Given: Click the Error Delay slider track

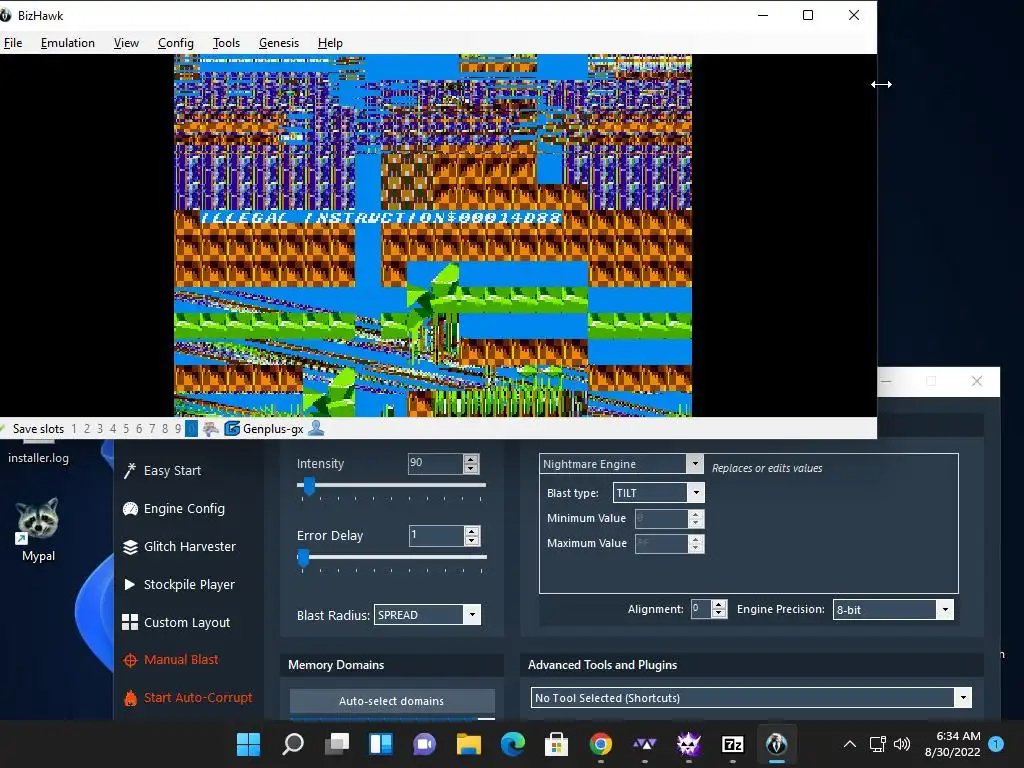Looking at the screenshot, I should pyautogui.click(x=392, y=557).
